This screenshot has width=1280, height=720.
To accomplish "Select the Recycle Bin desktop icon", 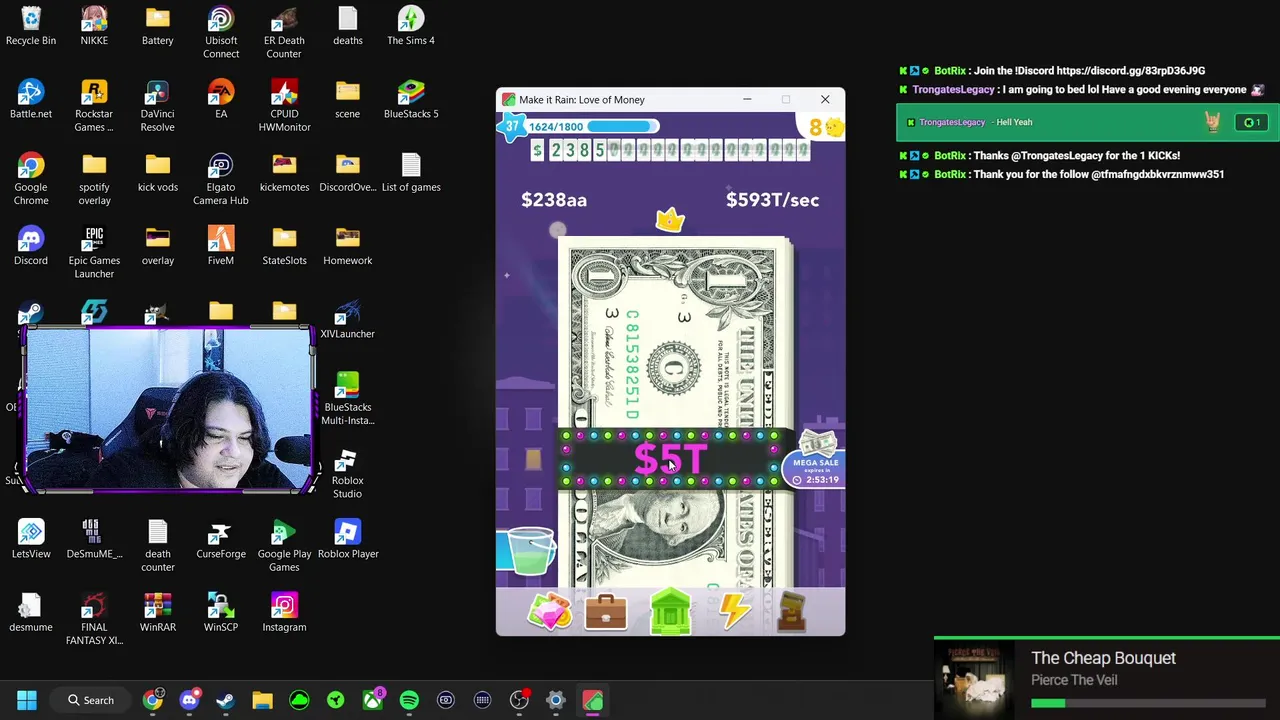I will tap(31, 26).
